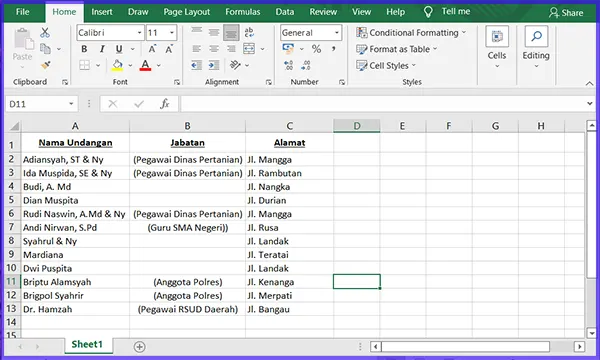Viewport: 600px width, 360px height.
Task: Add a new sheet with plus icon
Action: 140,347
